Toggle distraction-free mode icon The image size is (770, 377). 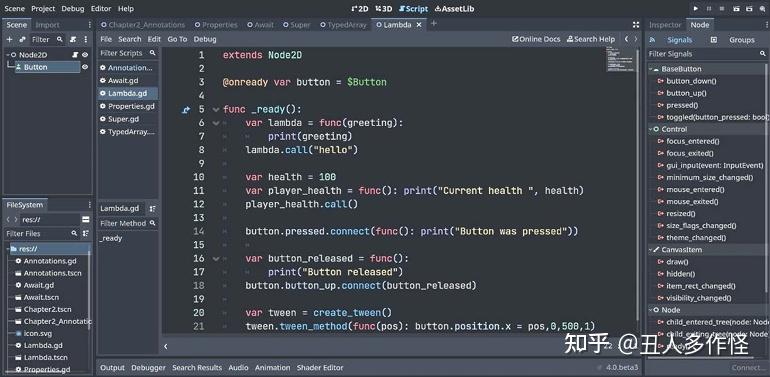pyautogui.click(x=636, y=25)
